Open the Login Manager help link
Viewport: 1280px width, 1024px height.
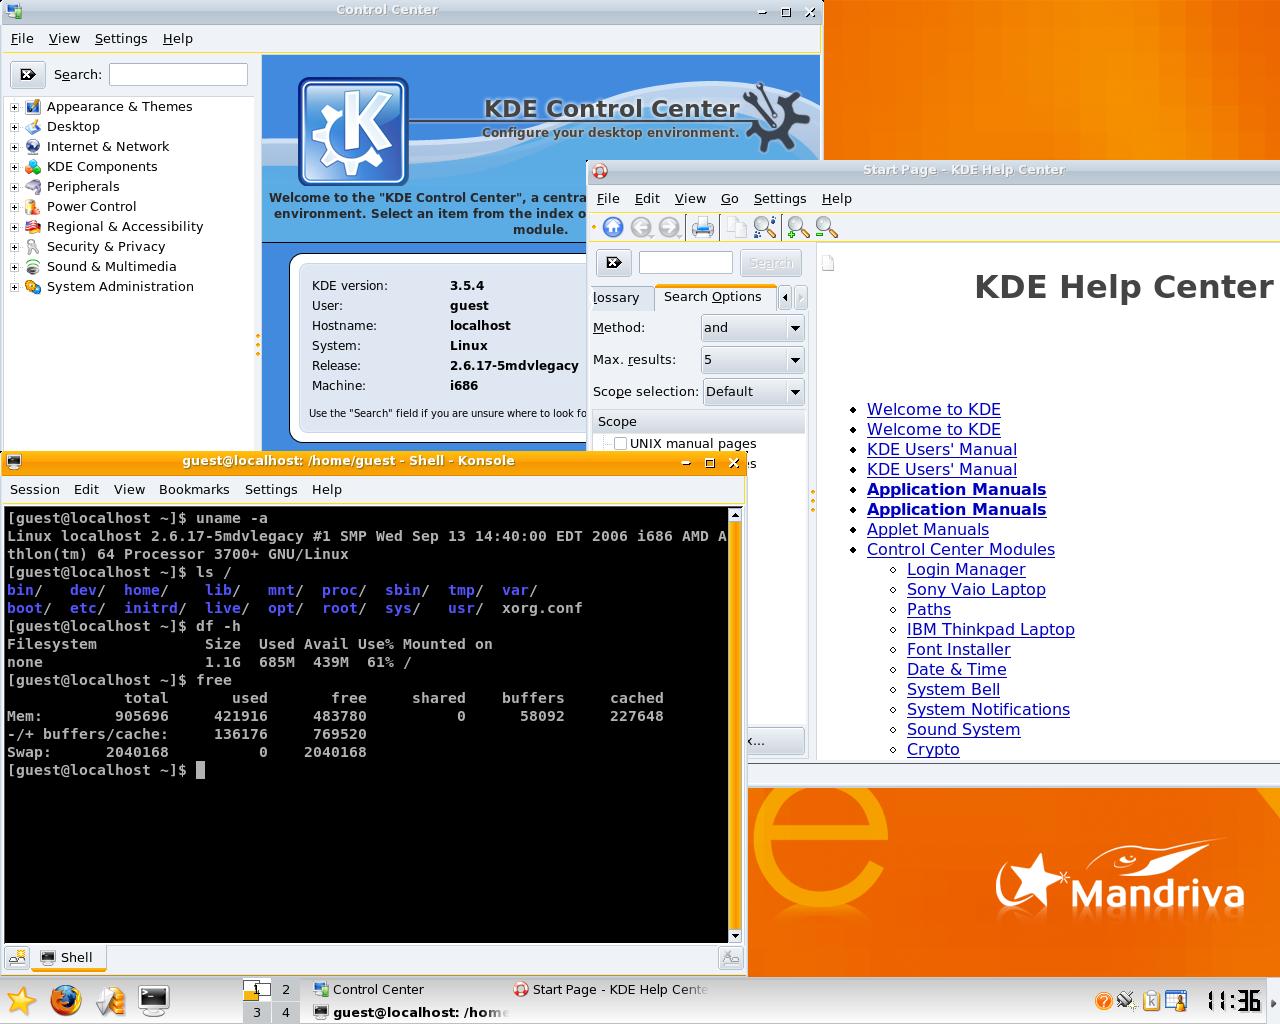pyautogui.click(x=966, y=569)
